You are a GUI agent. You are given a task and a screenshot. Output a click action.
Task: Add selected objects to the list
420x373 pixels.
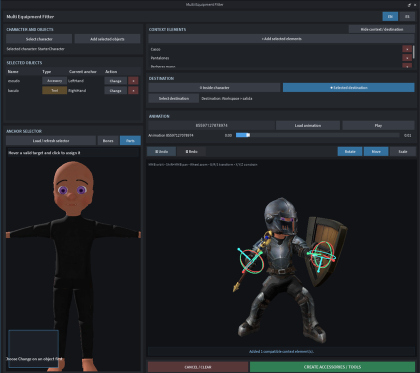coord(107,39)
